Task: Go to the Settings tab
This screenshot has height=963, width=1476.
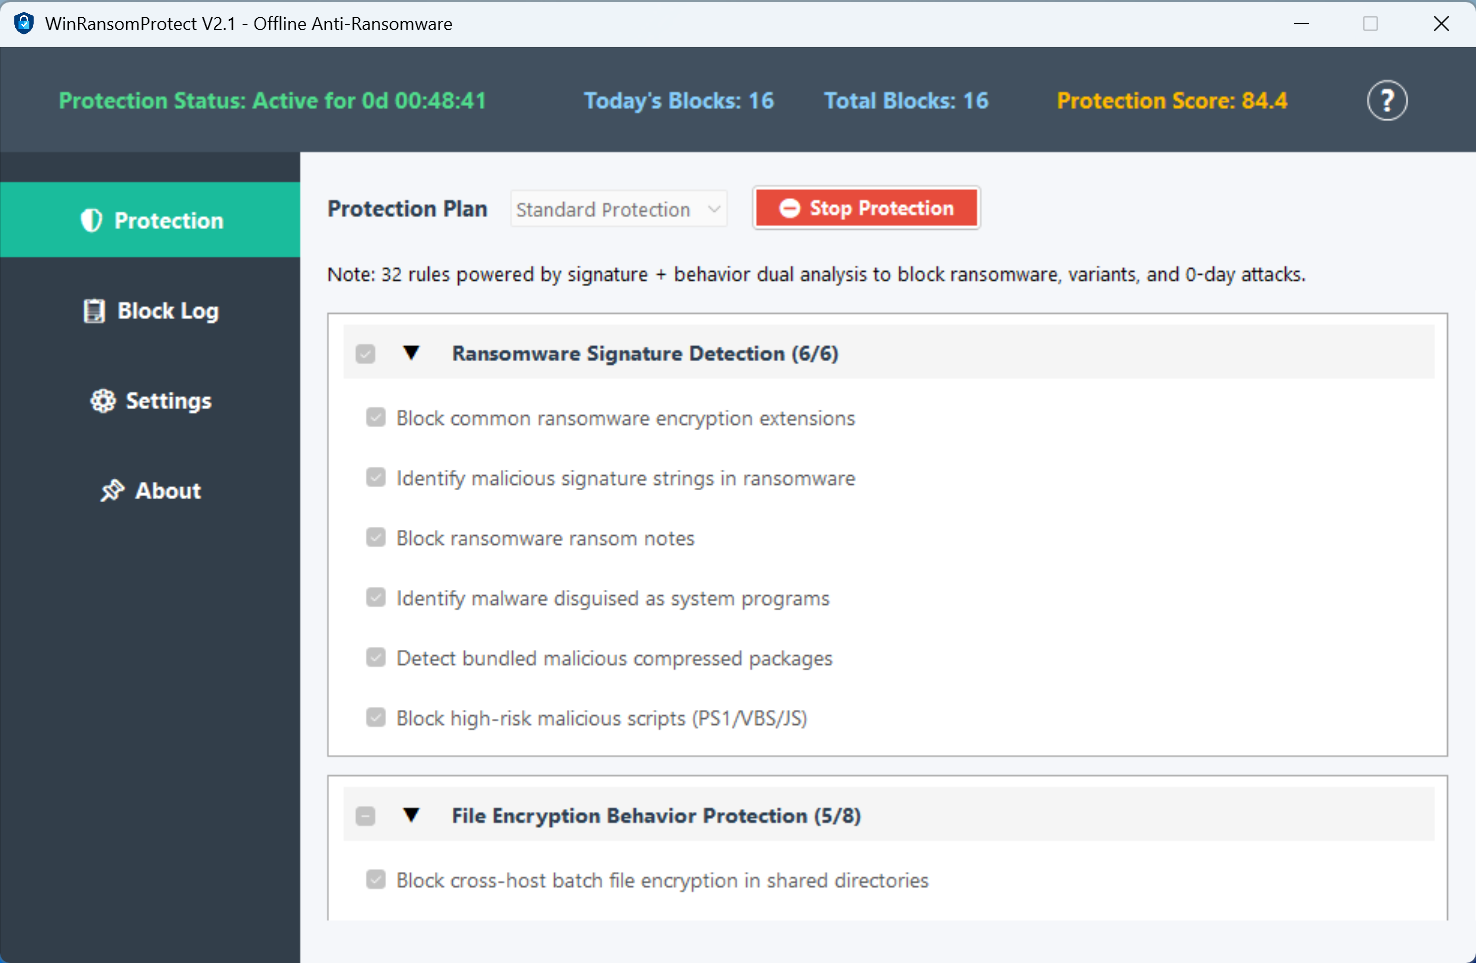Action: point(150,401)
